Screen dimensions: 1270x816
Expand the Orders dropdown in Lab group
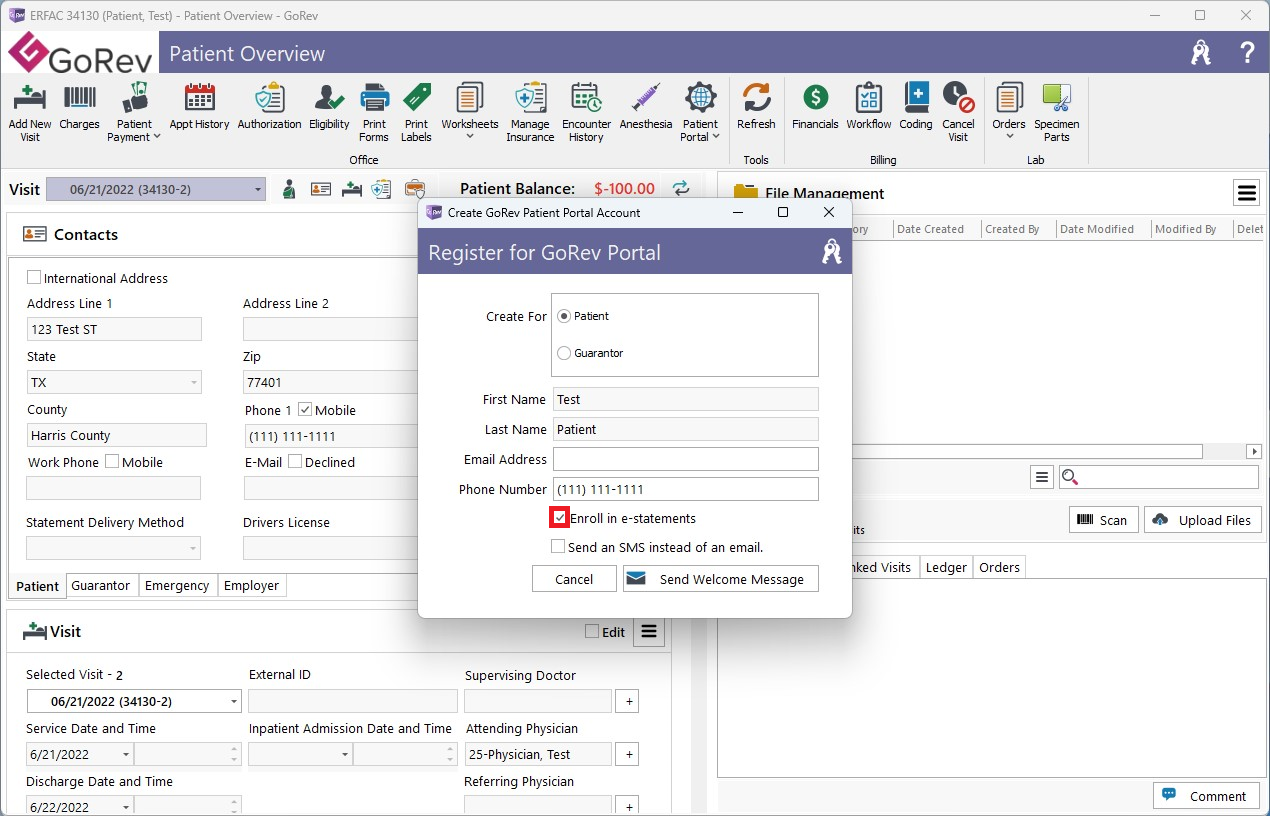click(x=1009, y=137)
